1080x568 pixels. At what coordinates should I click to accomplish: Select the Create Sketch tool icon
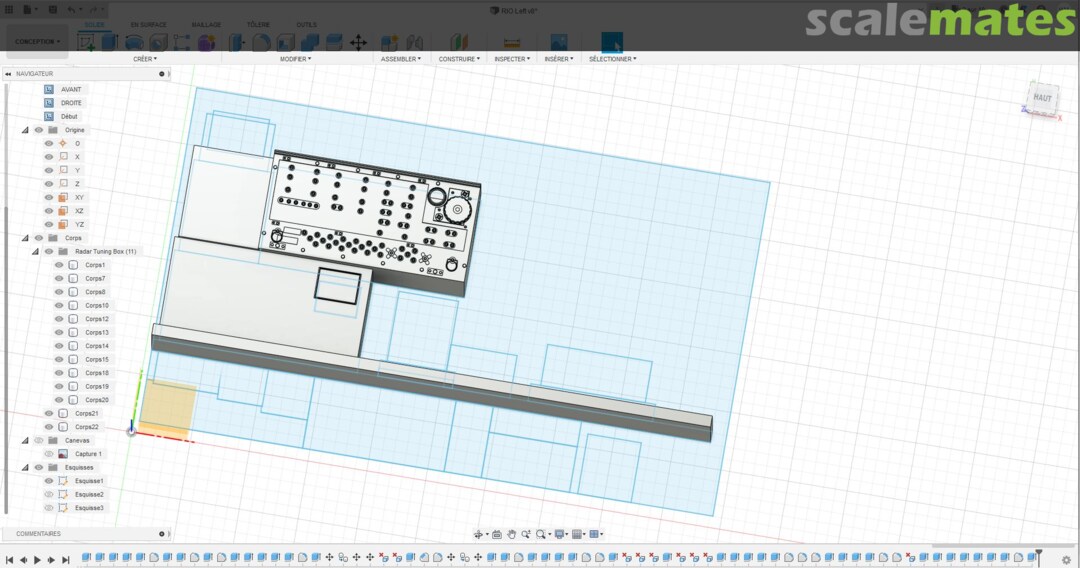(87, 42)
